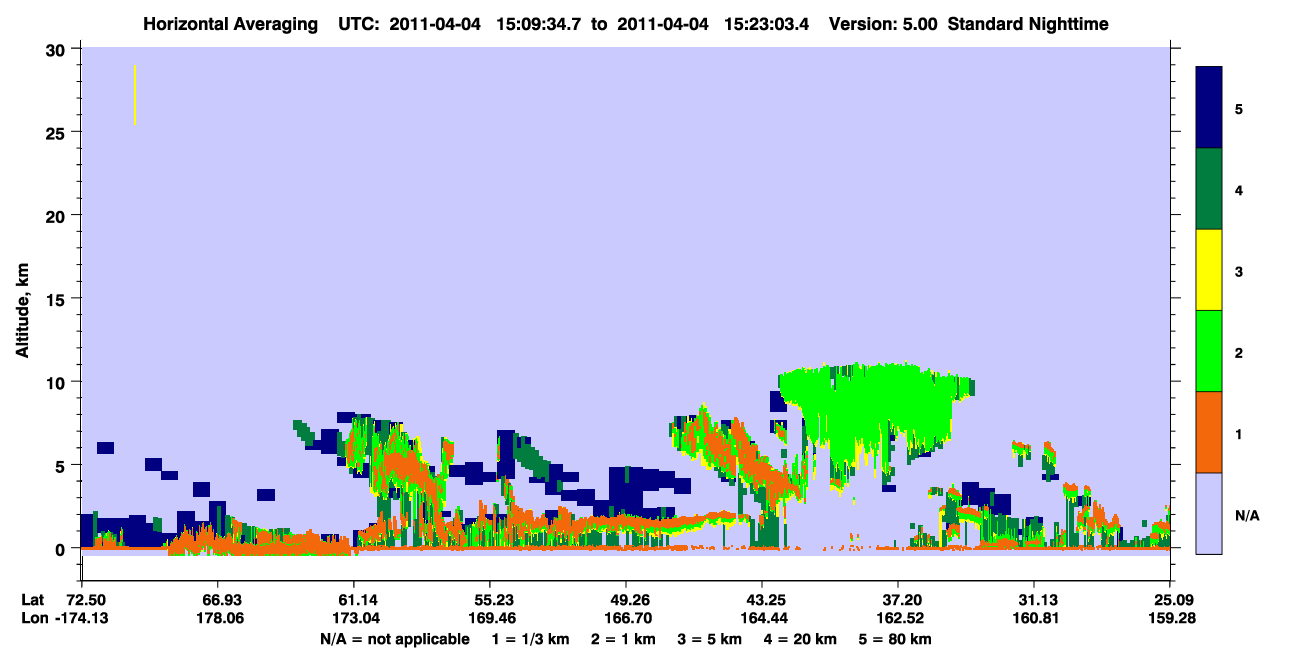Click the '3 = 5 km' legend entry
Image resolution: width=1300 pixels, height=667 pixels.
711,639
